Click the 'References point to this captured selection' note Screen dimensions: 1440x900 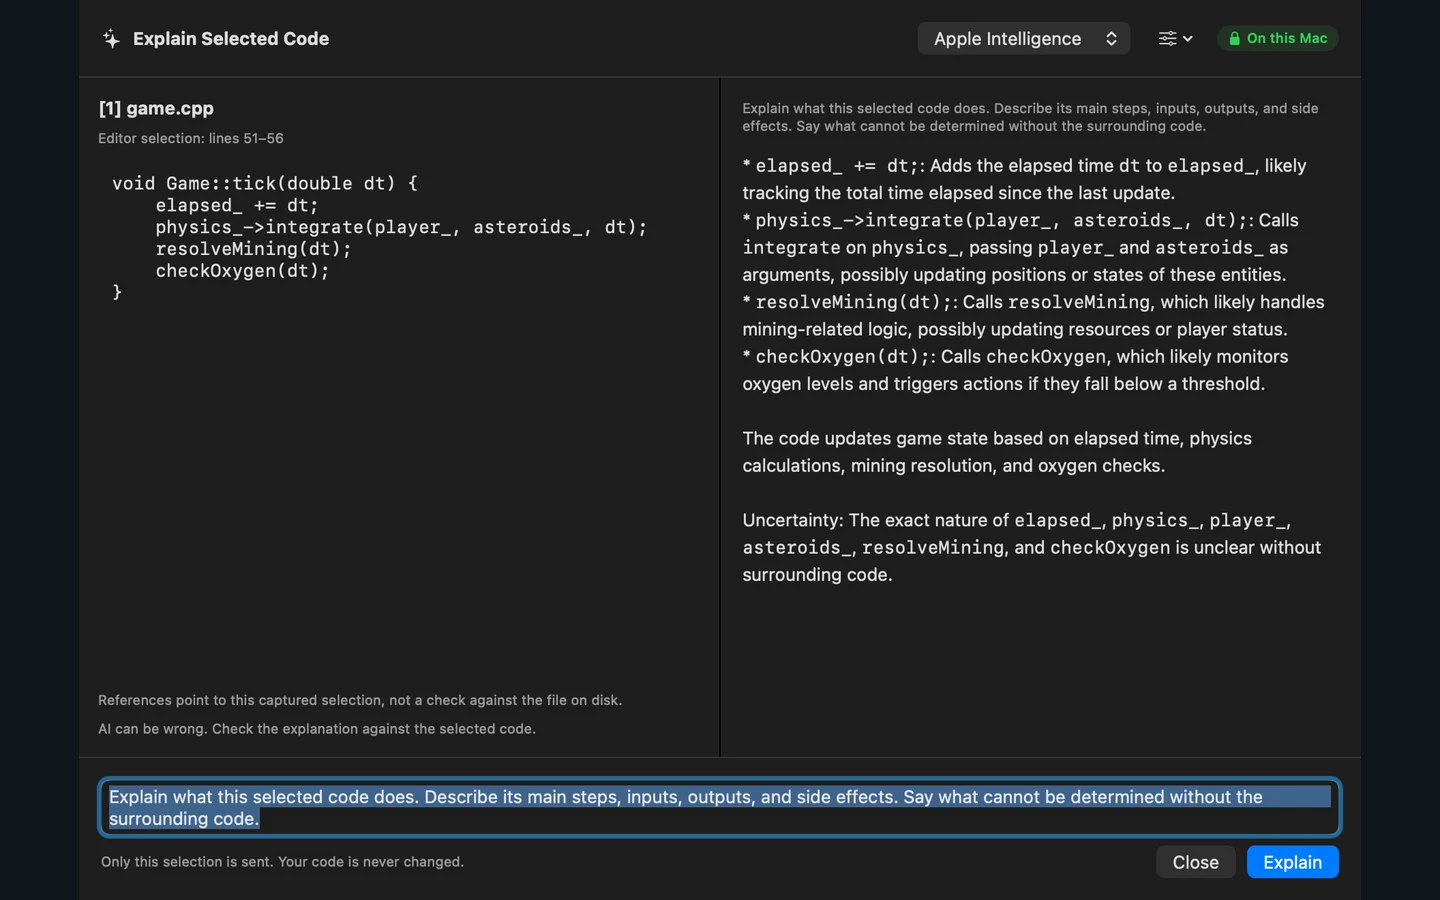360,700
